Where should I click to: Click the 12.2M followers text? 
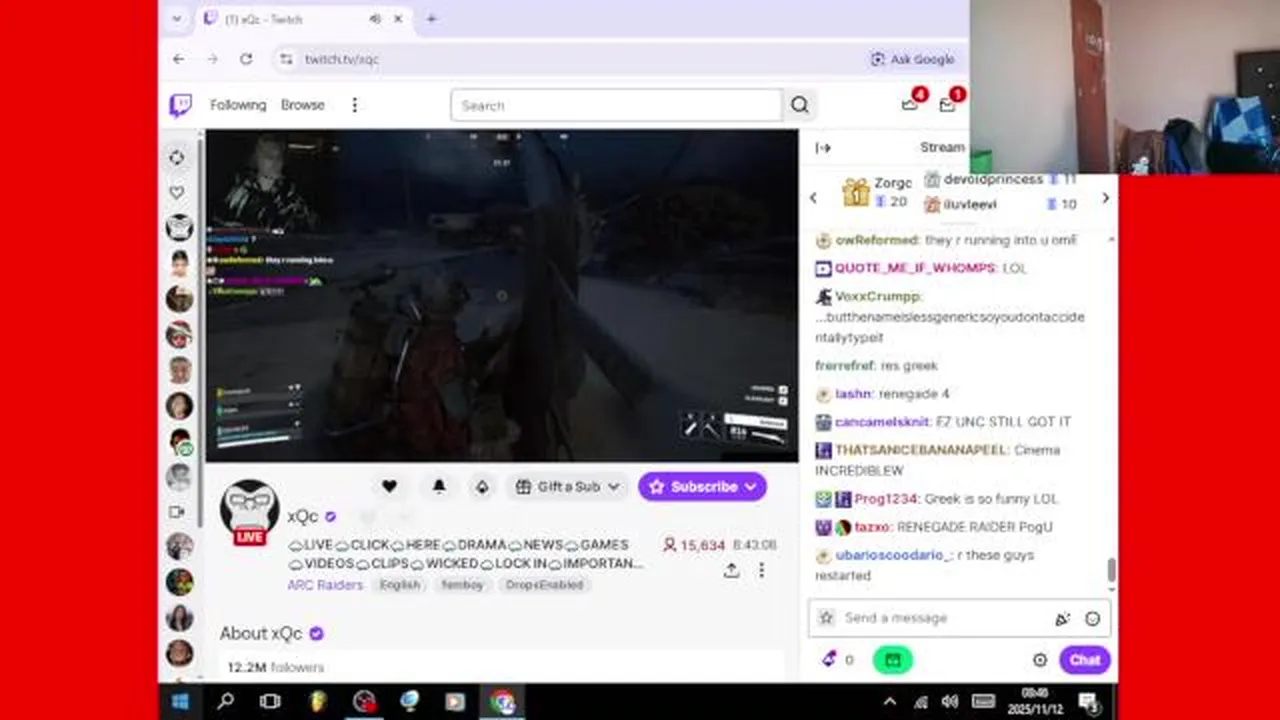point(275,667)
